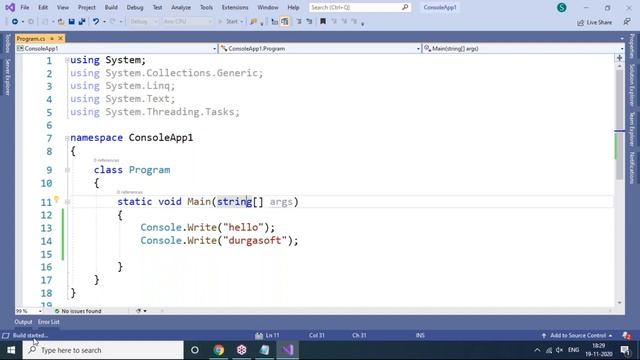Click the notifications icon in status bar
Image resolution: width=640 pixels, height=360 pixels.
[x=627, y=336]
